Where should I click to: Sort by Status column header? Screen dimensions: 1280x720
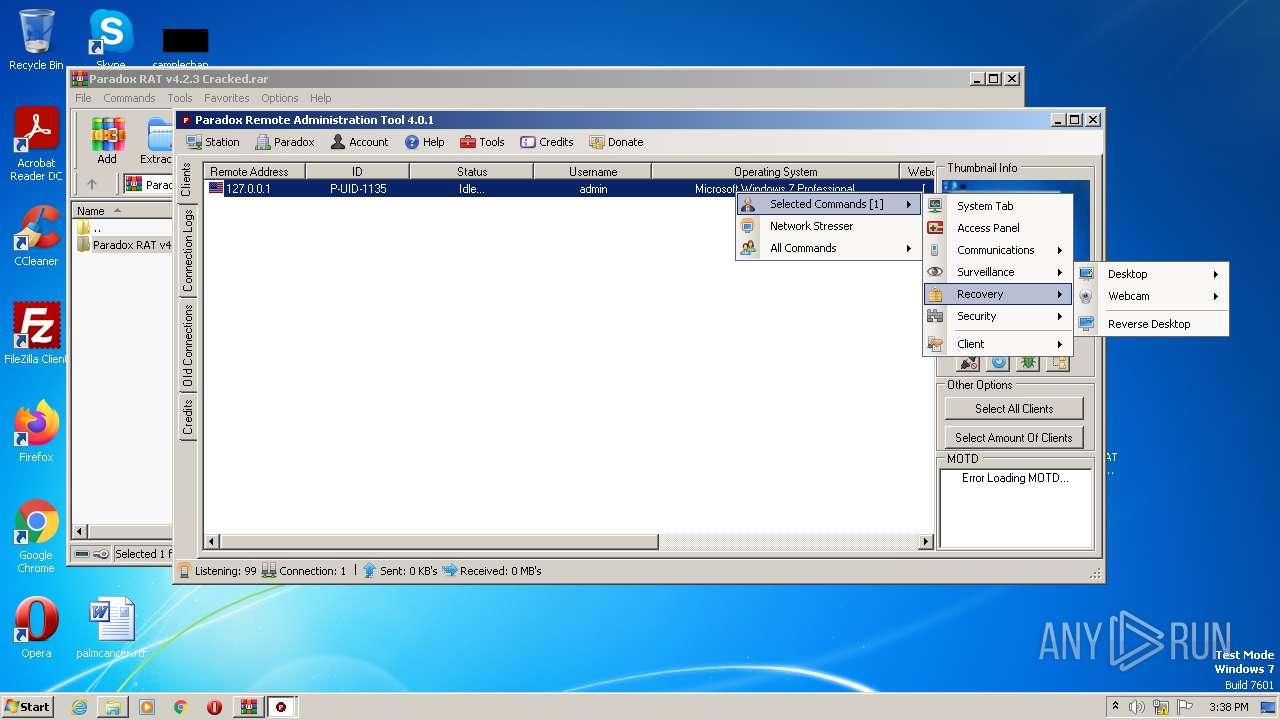(472, 171)
